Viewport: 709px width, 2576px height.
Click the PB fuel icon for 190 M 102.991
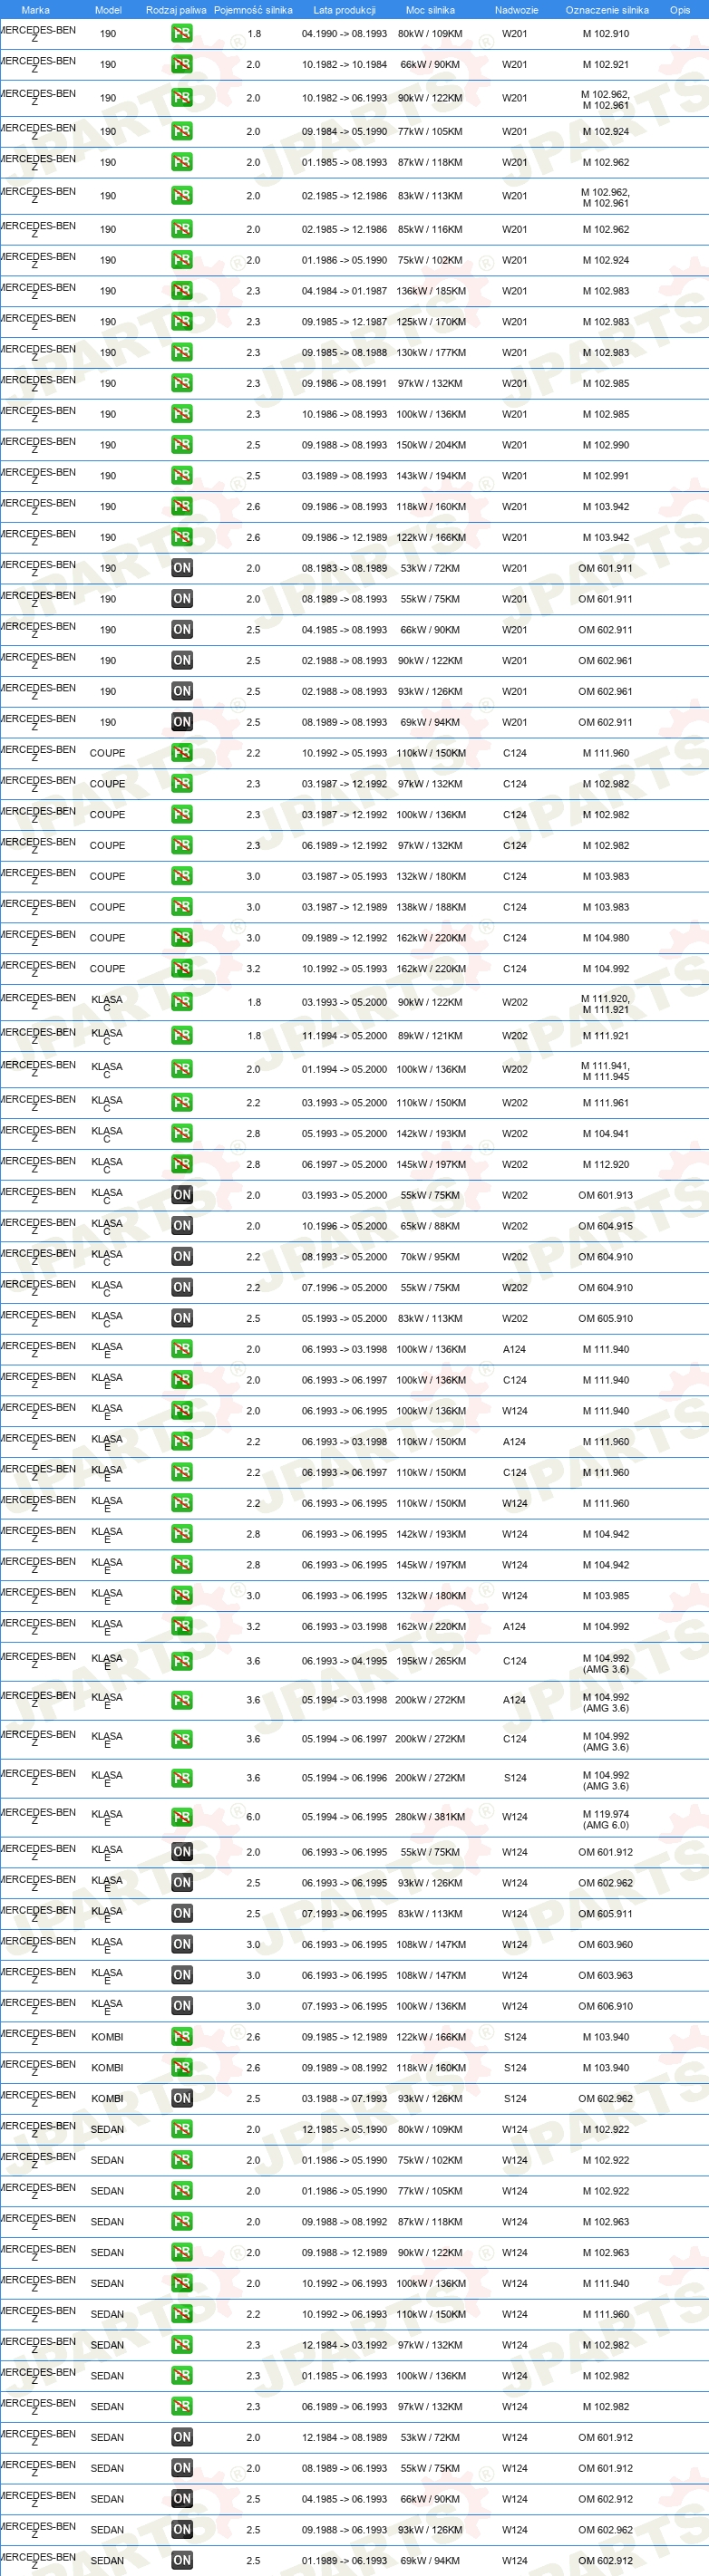tap(181, 476)
